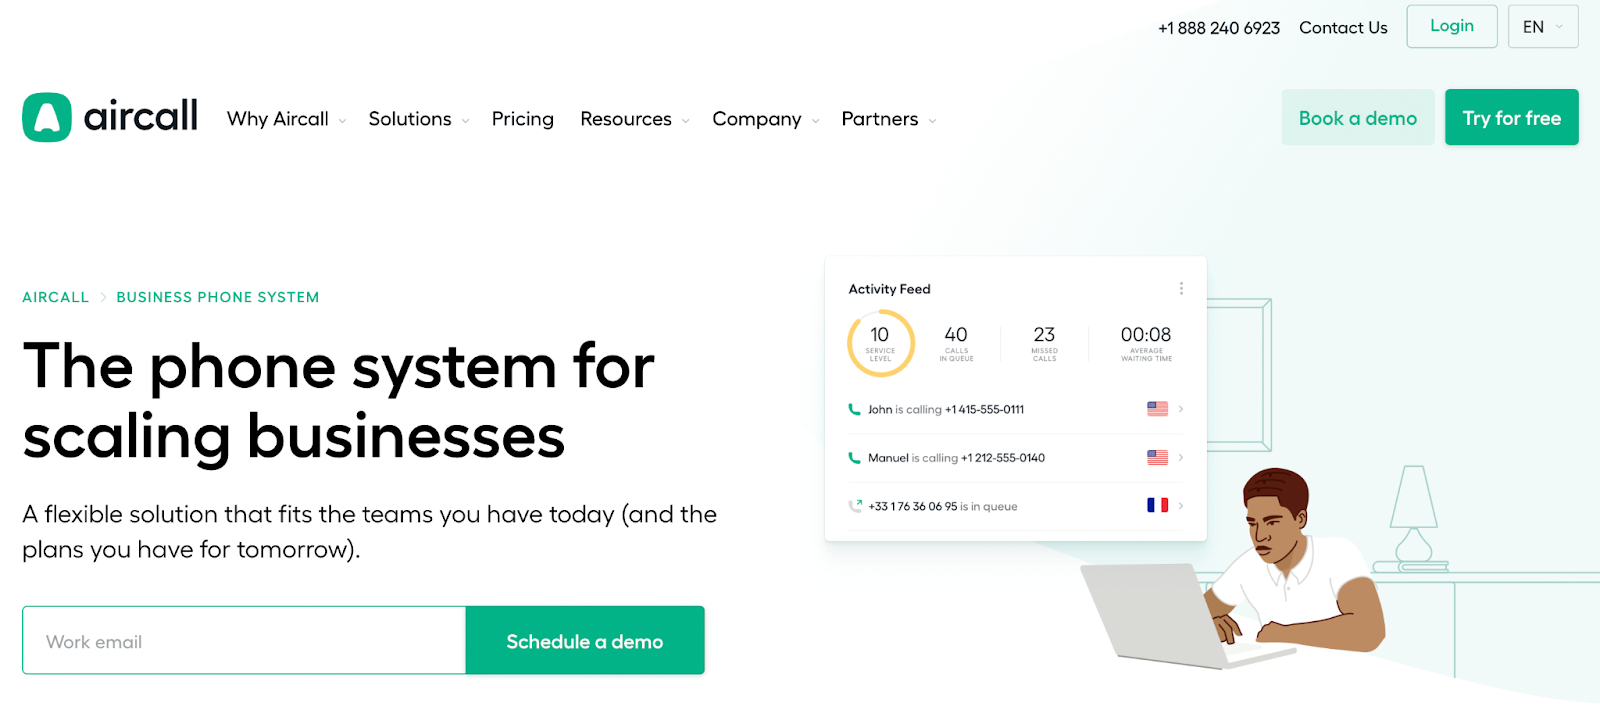Expand the Why Aircall dropdown menu
The height and width of the screenshot is (717, 1600).
tap(286, 119)
